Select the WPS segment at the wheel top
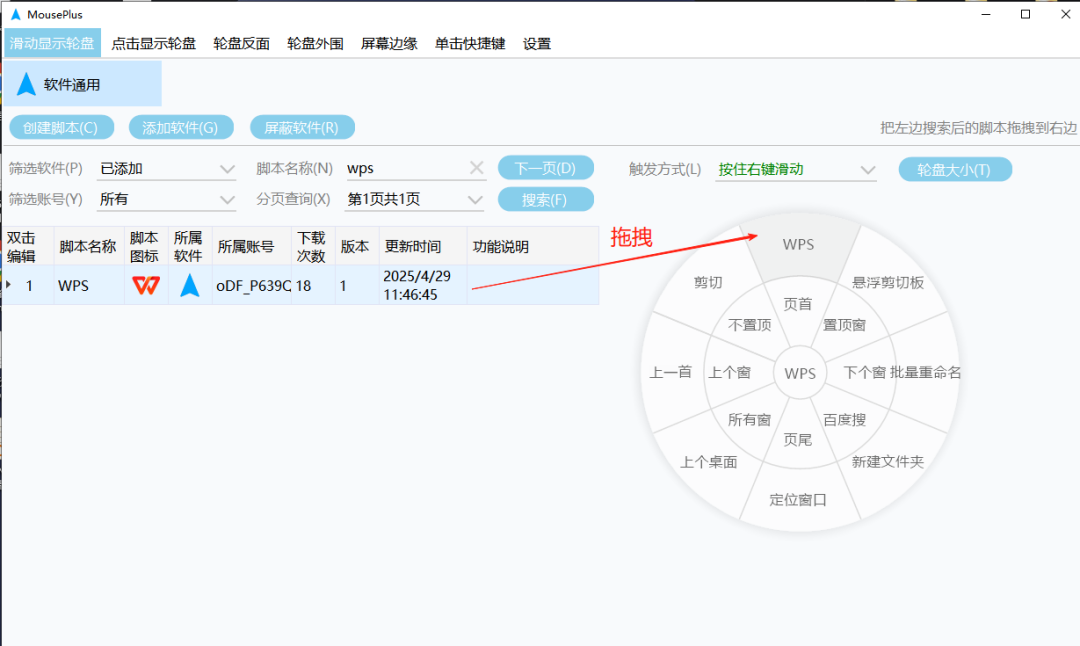 coord(798,244)
